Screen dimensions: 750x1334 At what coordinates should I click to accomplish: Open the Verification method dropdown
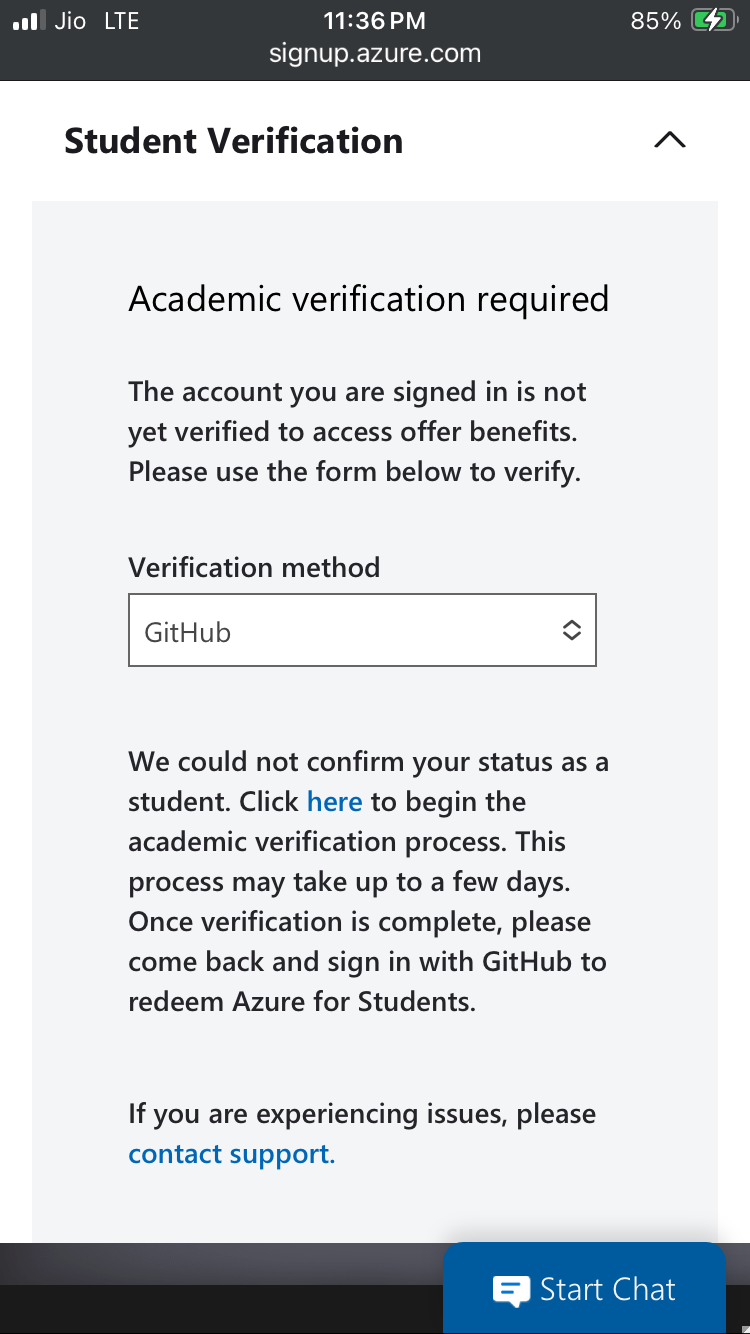click(362, 630)
